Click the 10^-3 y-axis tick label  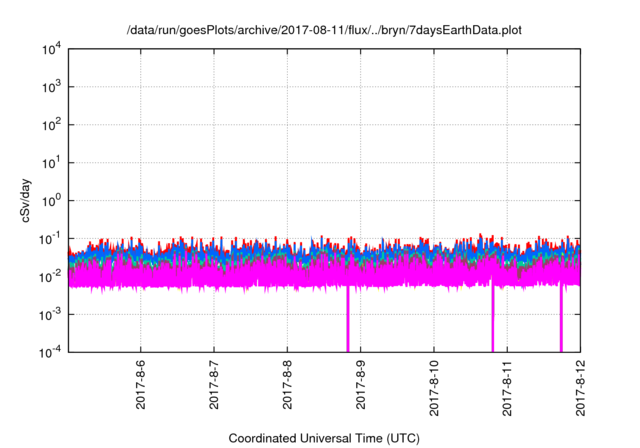[x=50, y=315]
